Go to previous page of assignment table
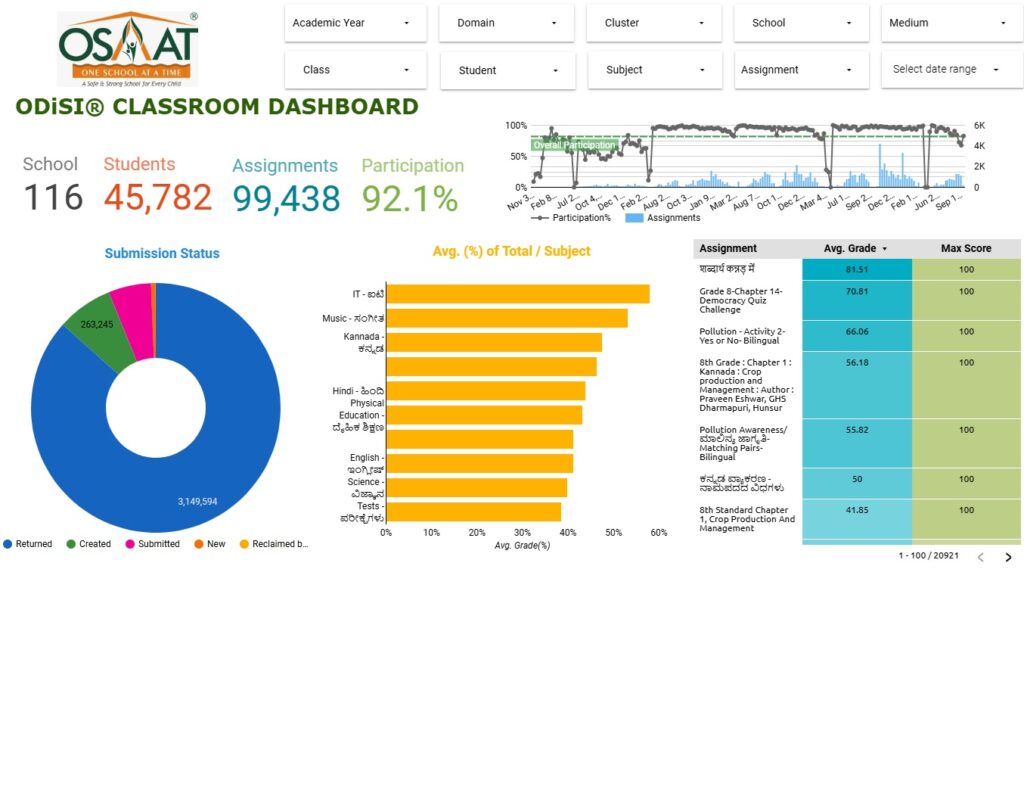The height and width of the screenshot is (790, 1024). click(980, 557)
